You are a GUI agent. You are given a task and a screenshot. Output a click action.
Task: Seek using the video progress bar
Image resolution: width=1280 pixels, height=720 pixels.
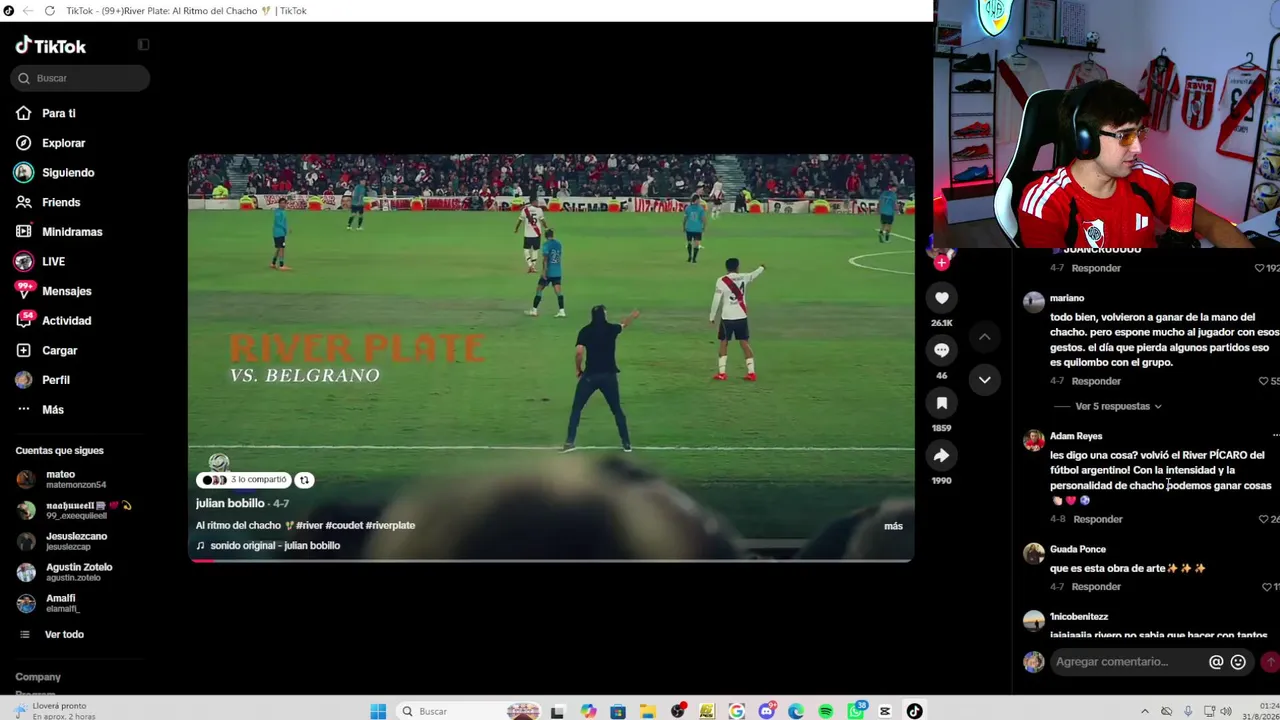551,560
